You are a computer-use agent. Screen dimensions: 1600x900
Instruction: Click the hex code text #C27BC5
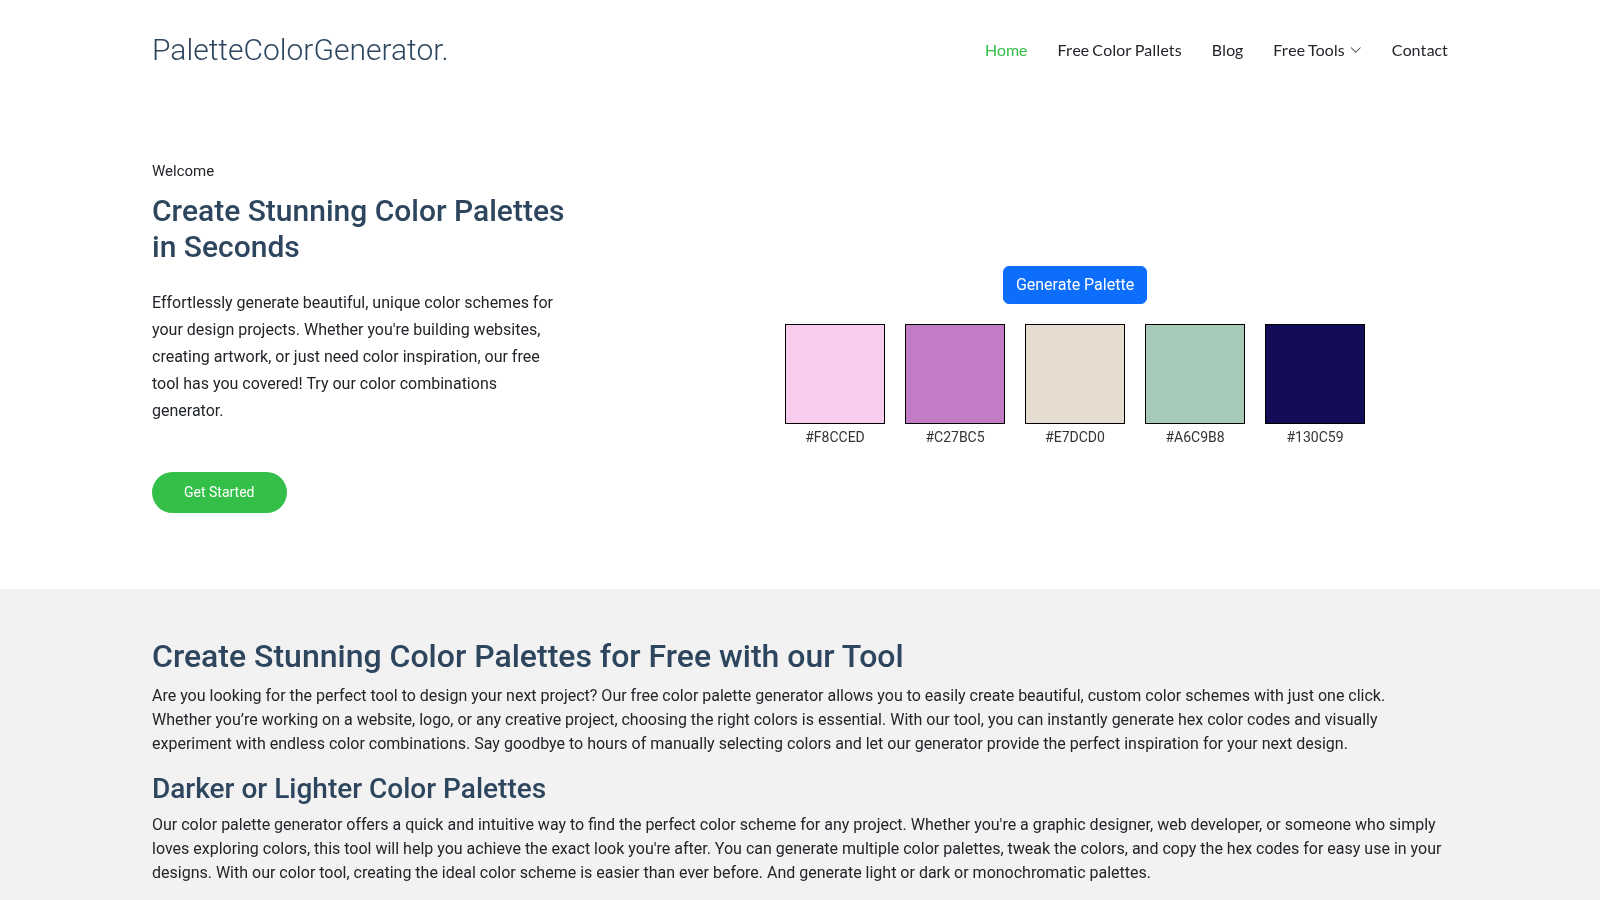pyautogui.click(x=955, y=437)
